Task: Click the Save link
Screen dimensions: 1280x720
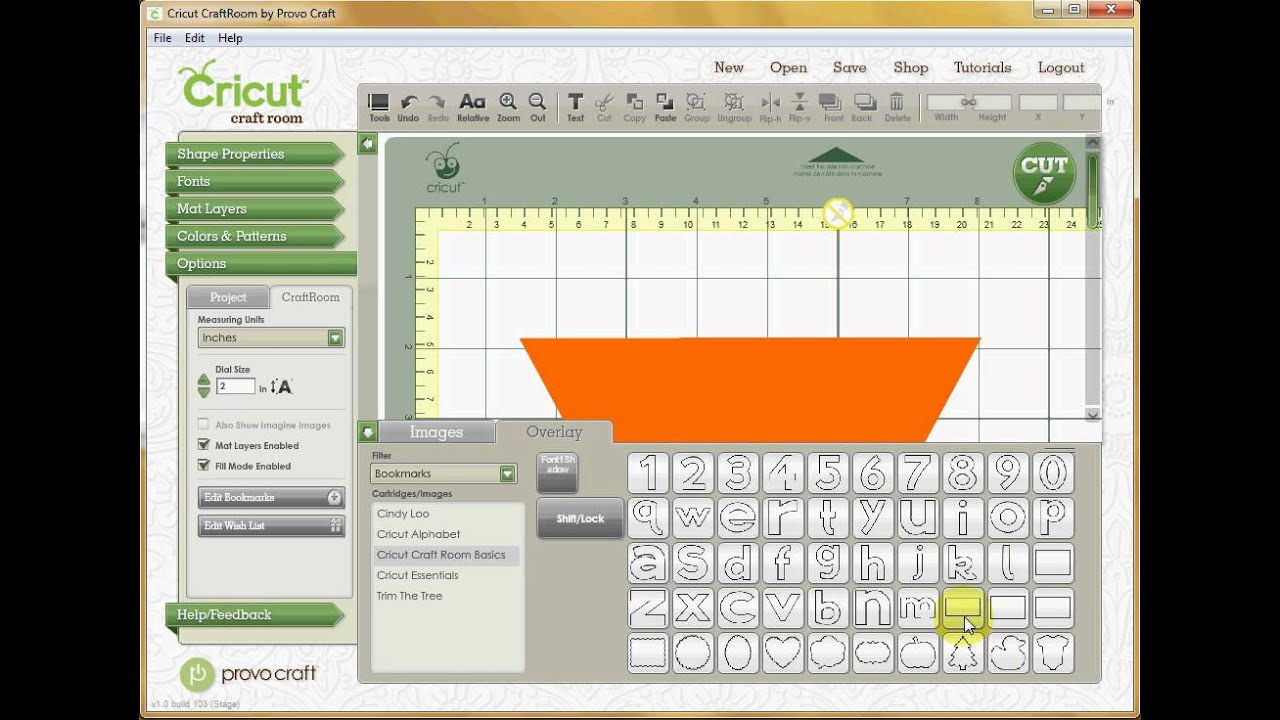Action: coord(850,68)
